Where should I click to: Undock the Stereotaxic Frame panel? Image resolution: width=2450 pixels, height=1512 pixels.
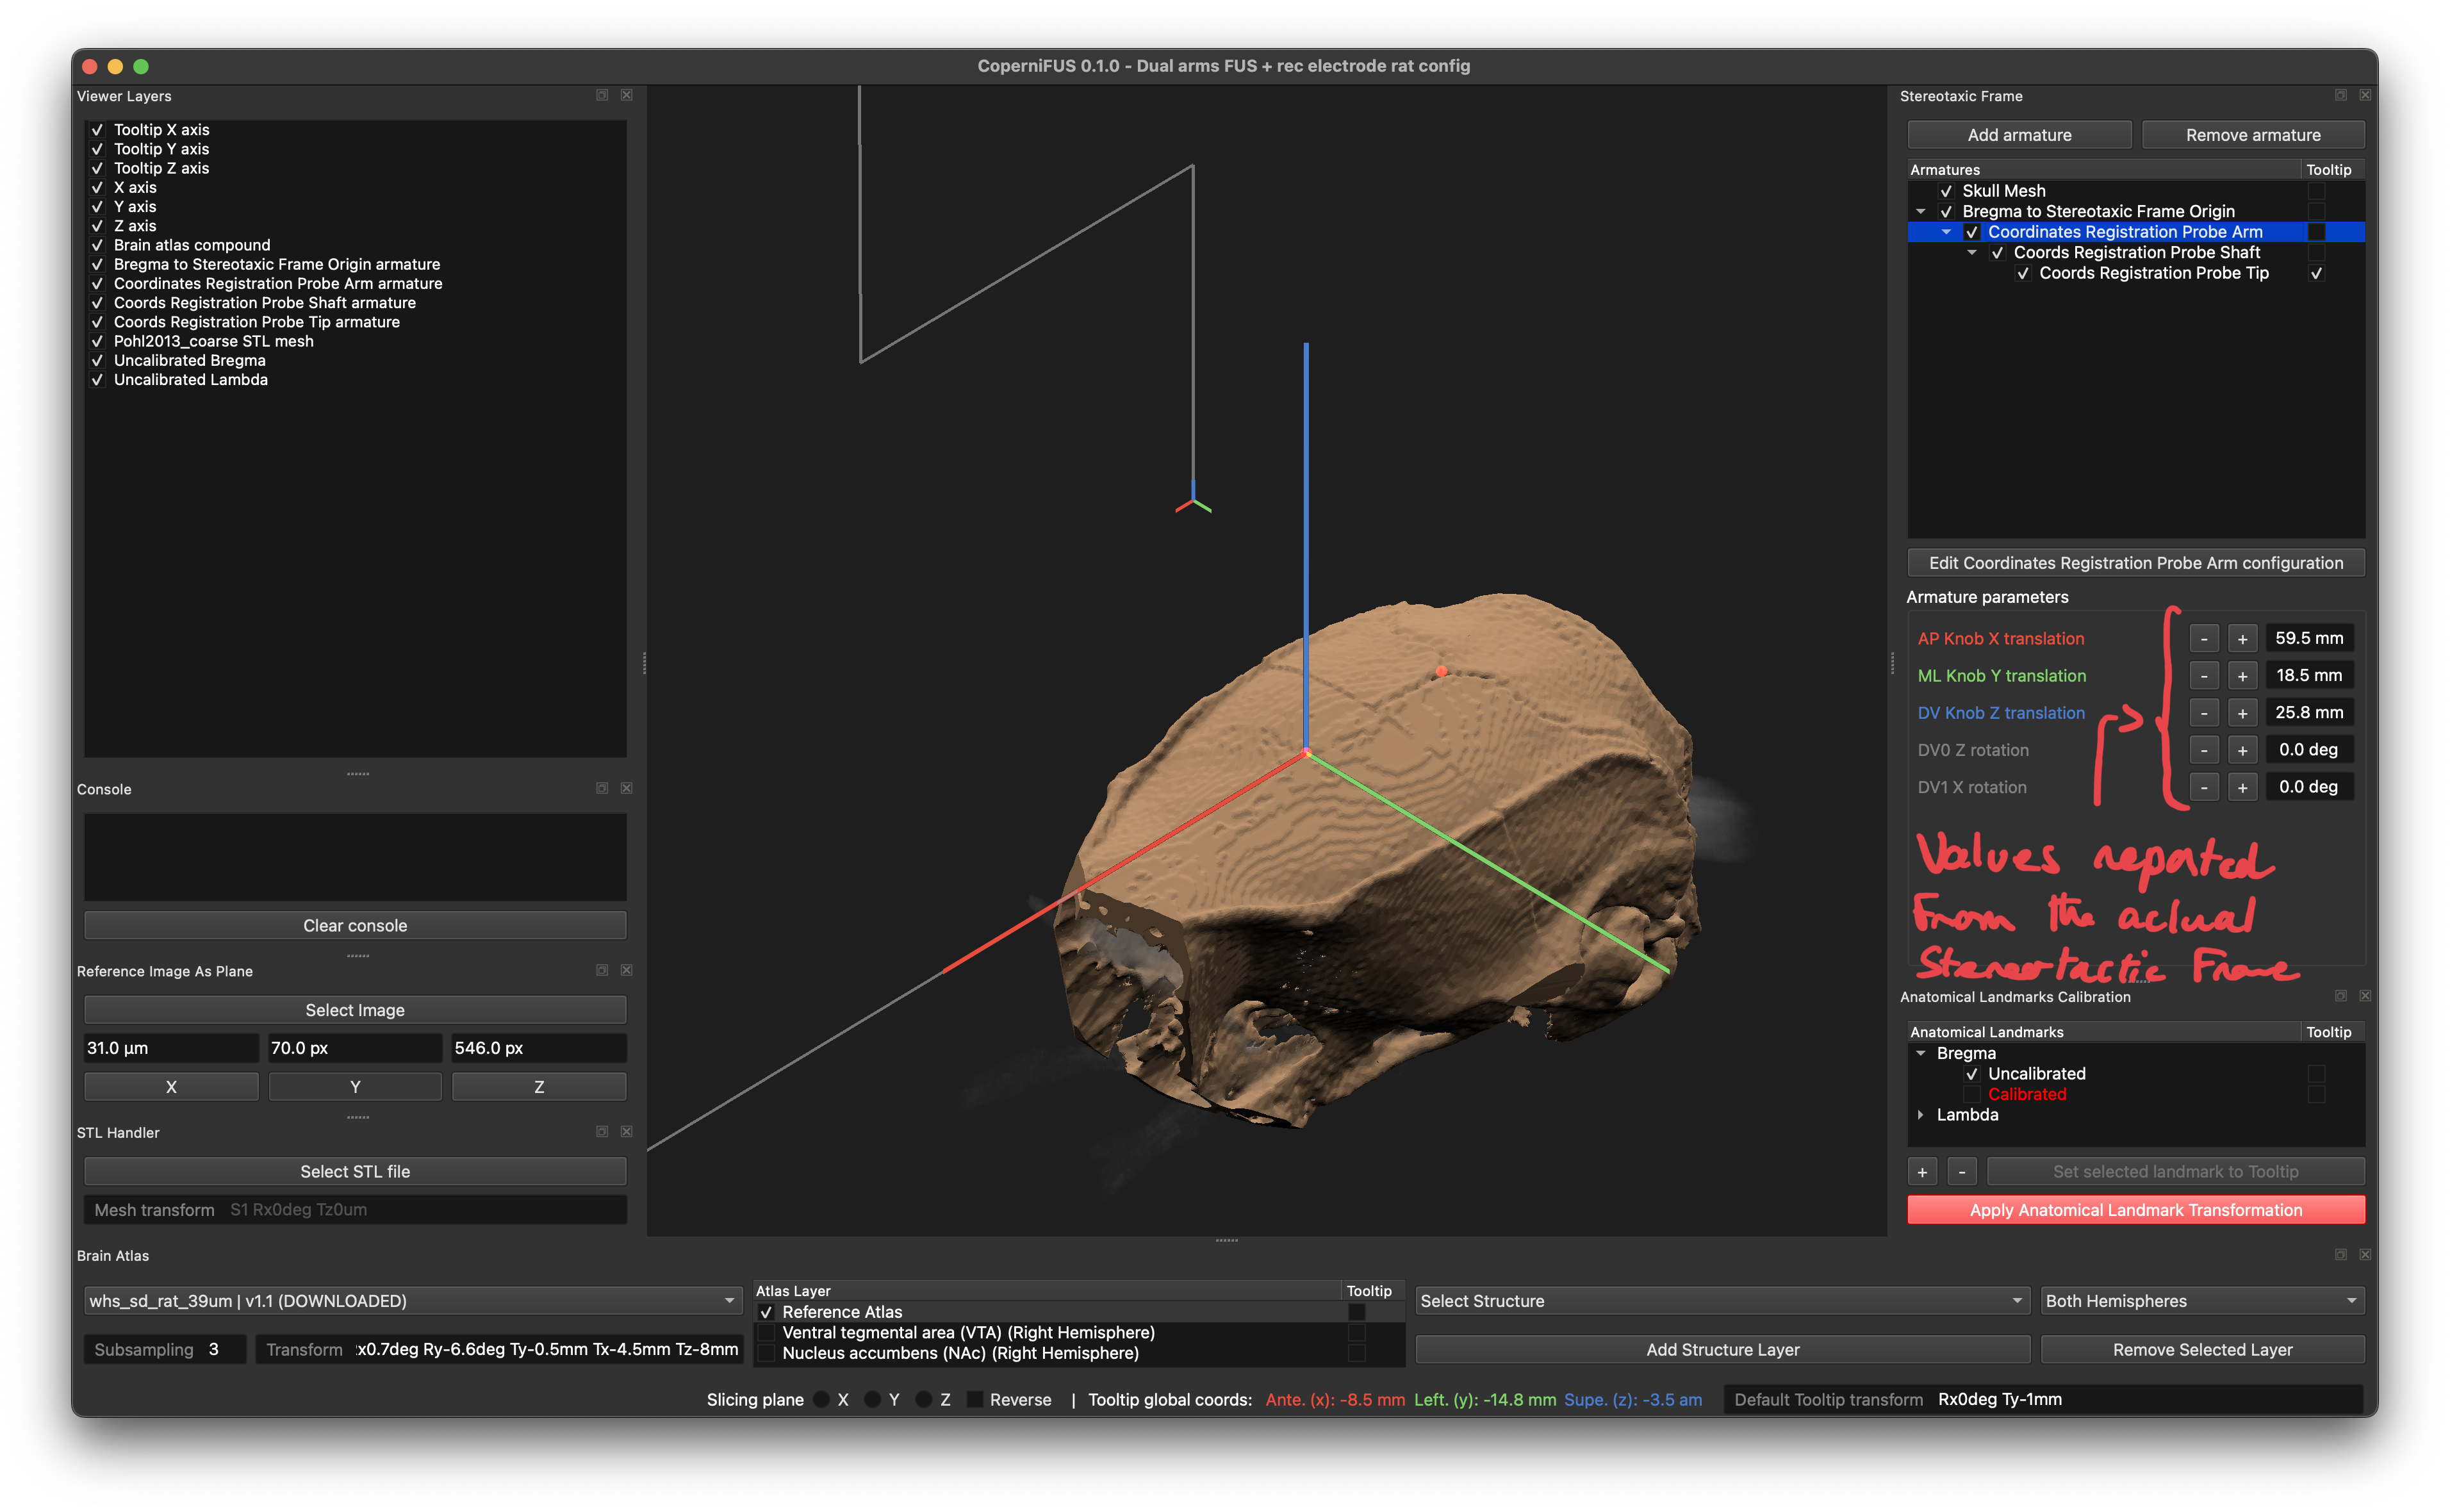[x=2341, y=95]
